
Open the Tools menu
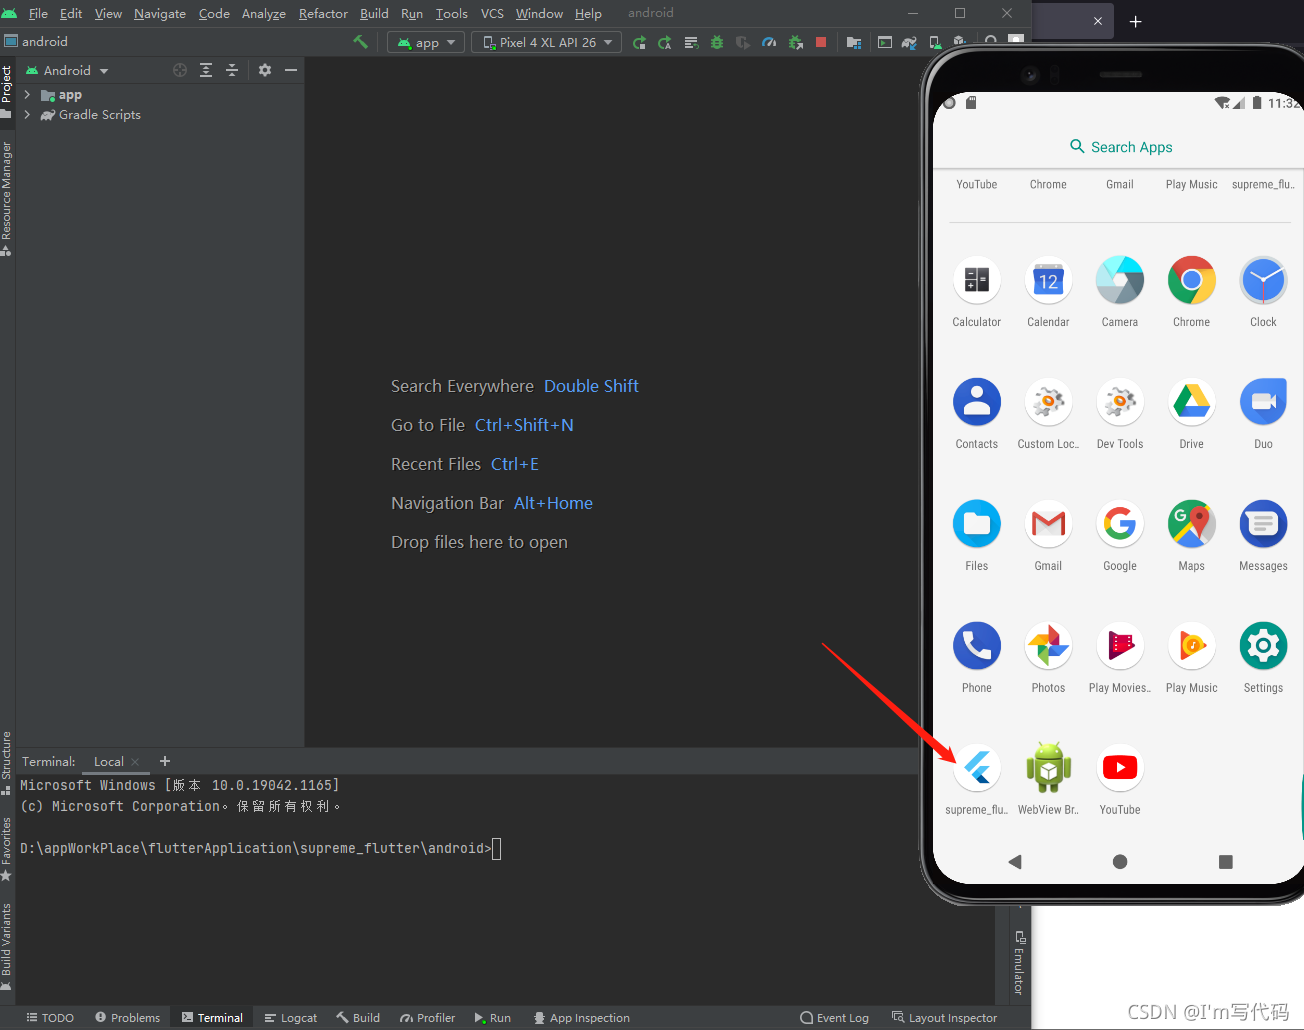pyautogui.click(x=452, y=13)
